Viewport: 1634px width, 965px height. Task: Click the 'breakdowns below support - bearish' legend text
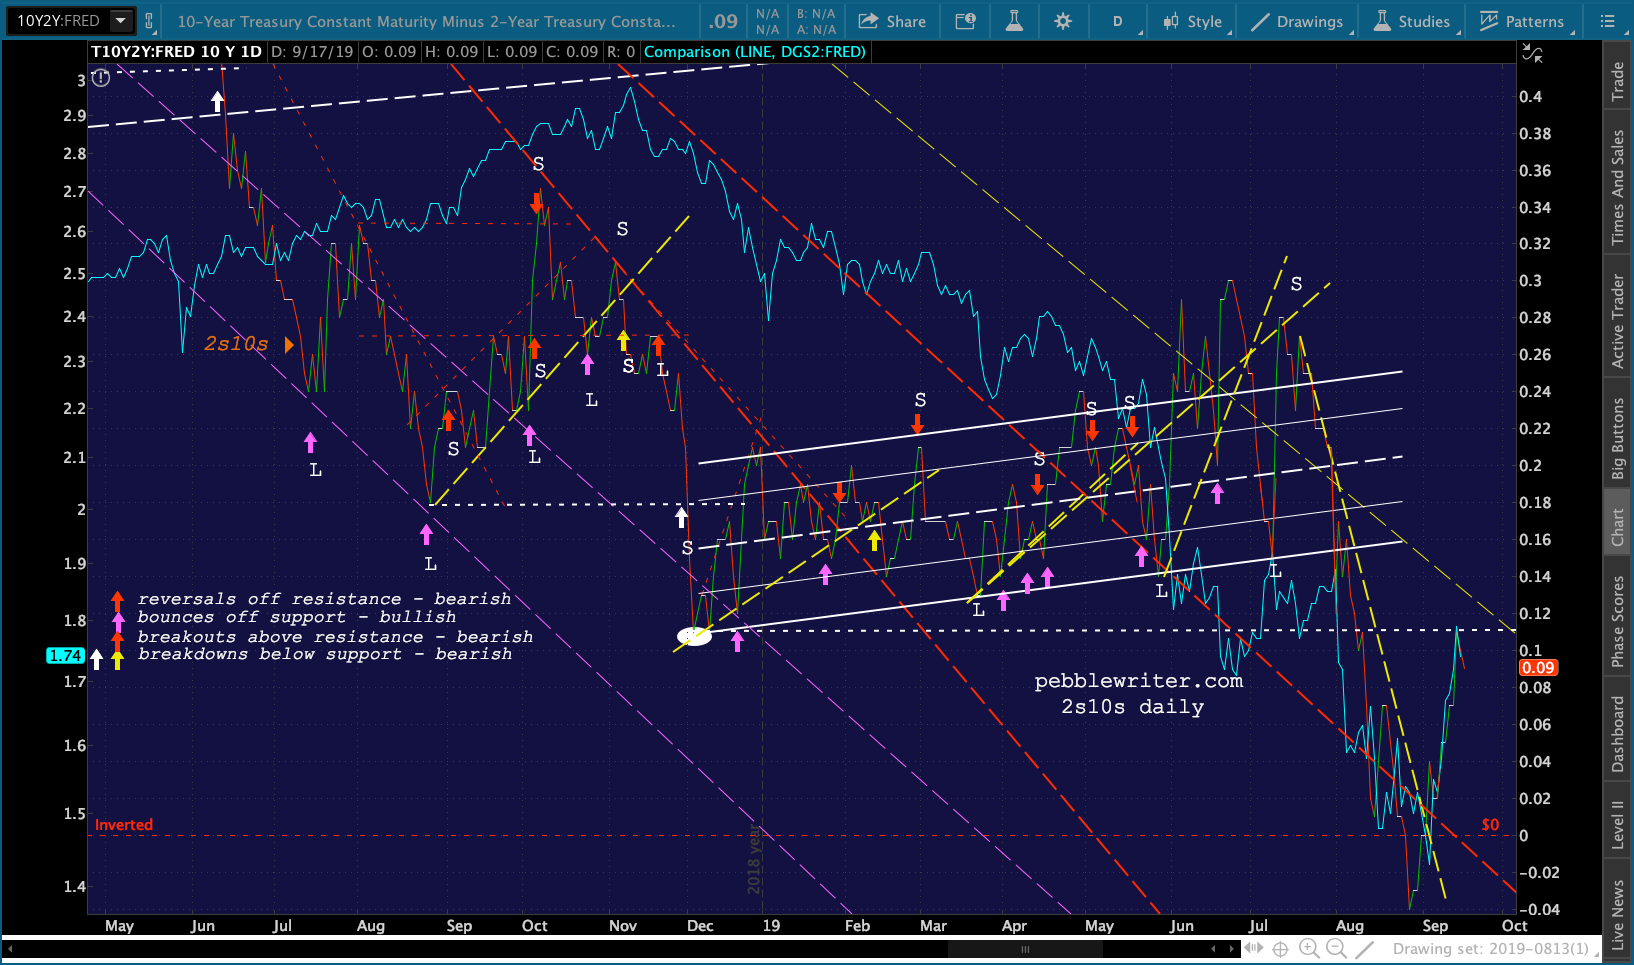[x=325, y=654]
